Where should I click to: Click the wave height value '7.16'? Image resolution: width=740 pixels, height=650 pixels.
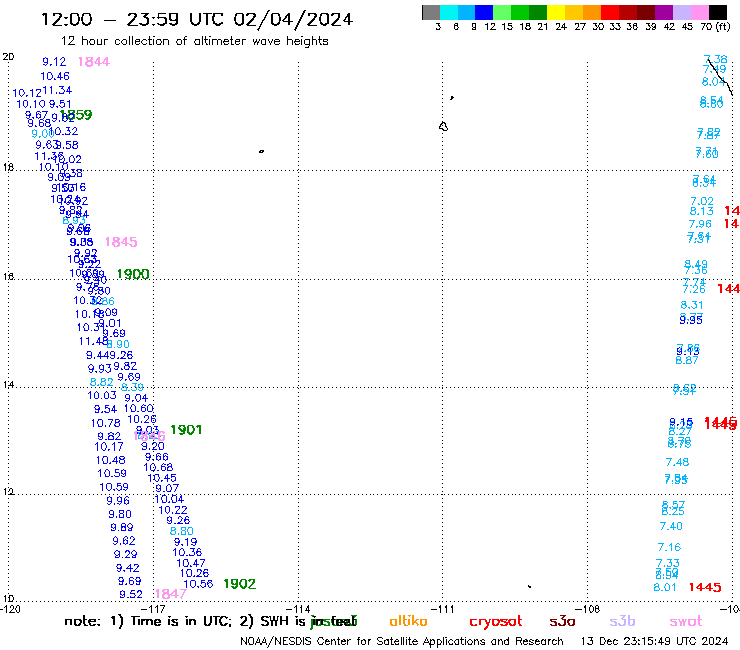coord(669,548)
